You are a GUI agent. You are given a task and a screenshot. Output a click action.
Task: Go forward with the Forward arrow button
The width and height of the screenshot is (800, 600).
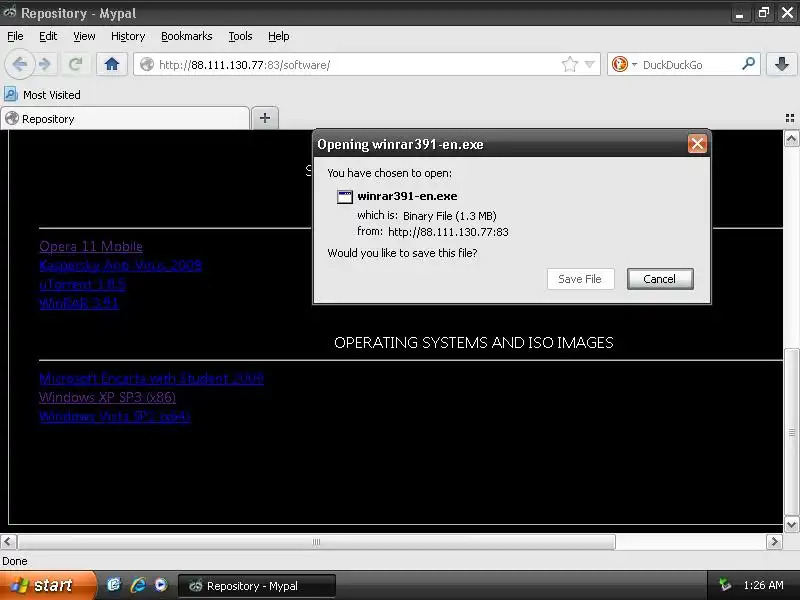coord(45,64)
